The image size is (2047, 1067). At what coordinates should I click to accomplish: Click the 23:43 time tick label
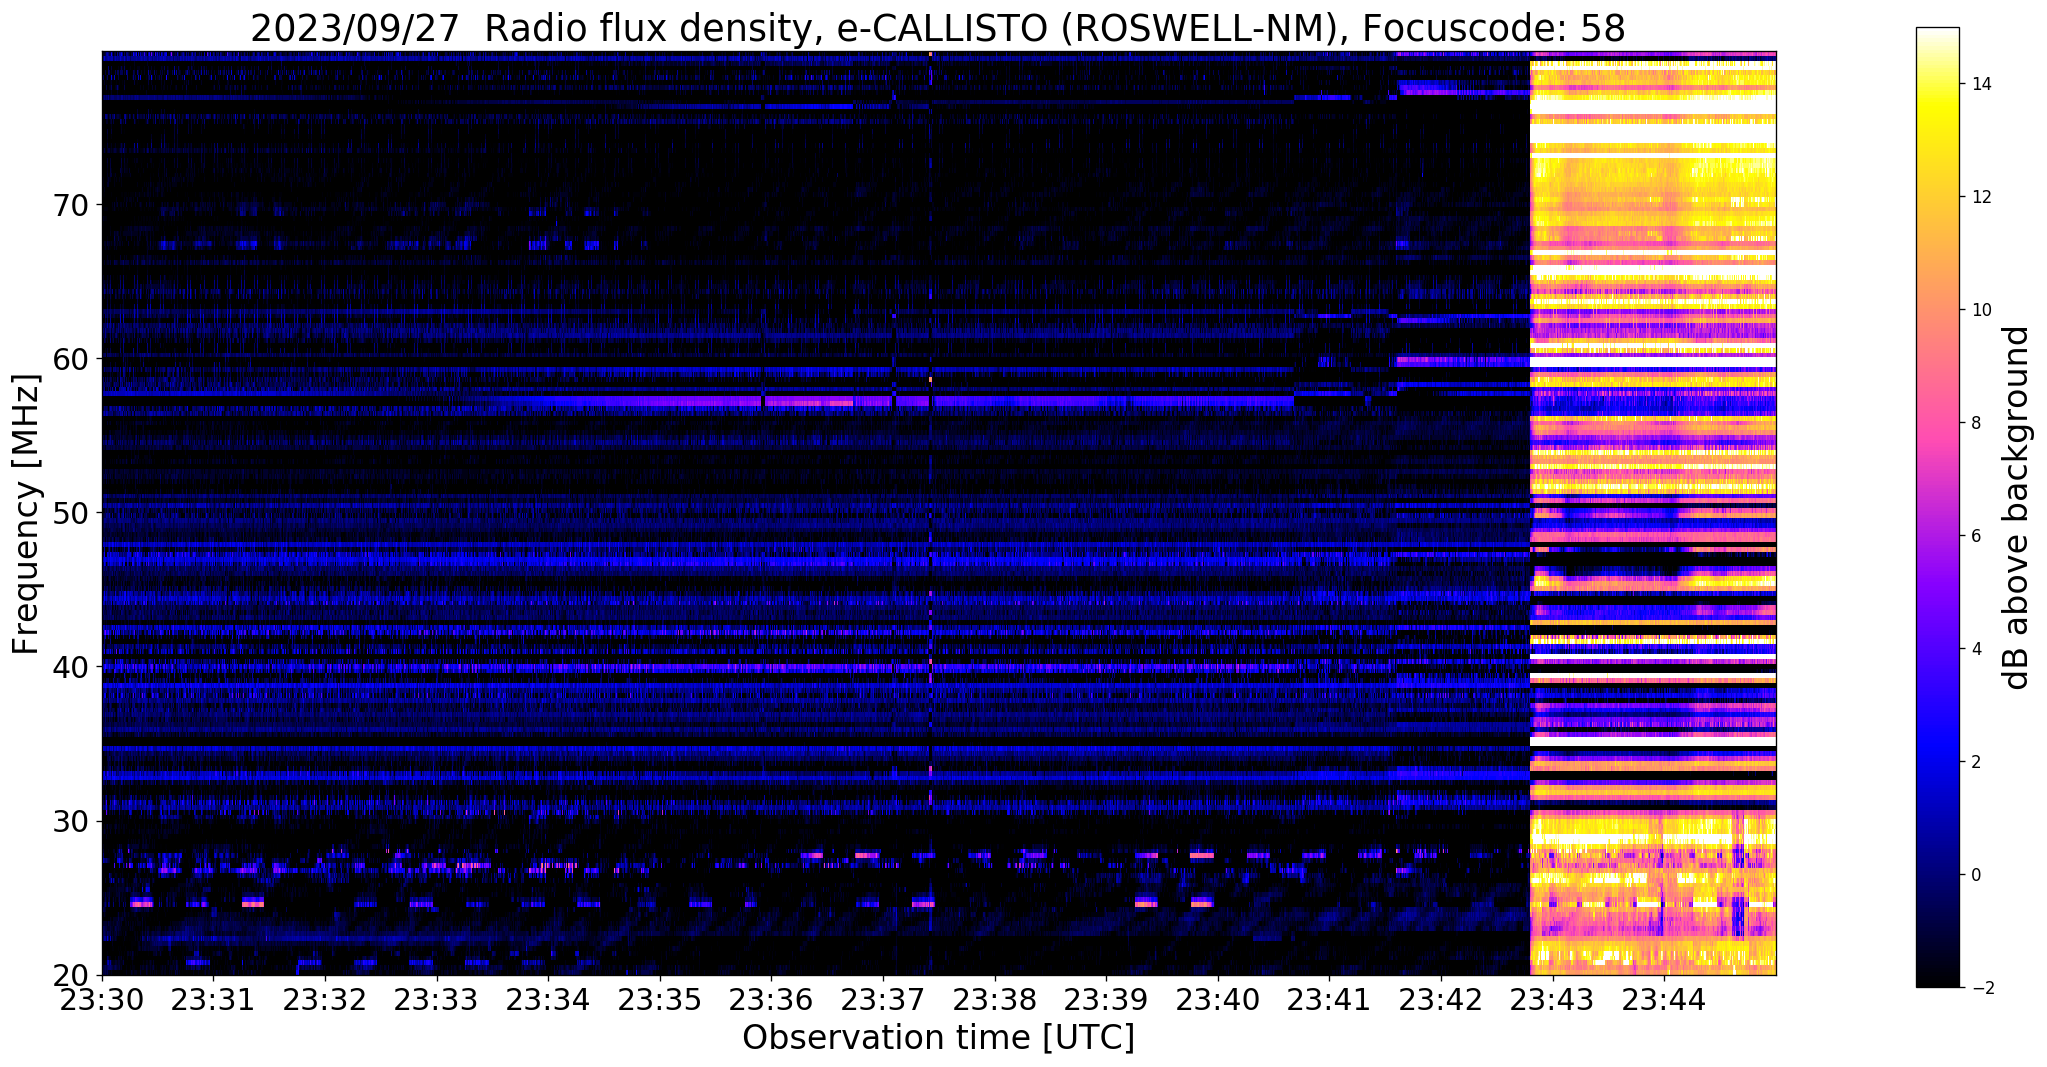tap(1552, 1000)
